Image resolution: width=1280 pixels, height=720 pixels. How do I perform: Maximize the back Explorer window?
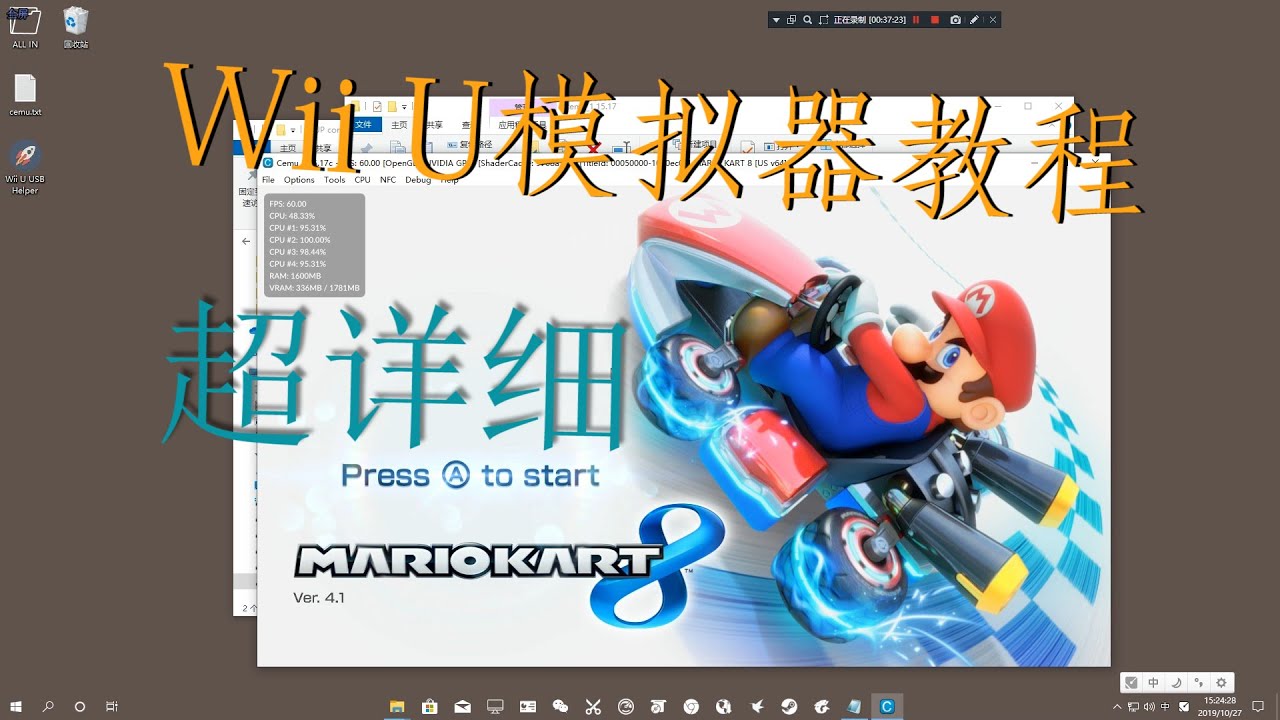pos(1027,106)
